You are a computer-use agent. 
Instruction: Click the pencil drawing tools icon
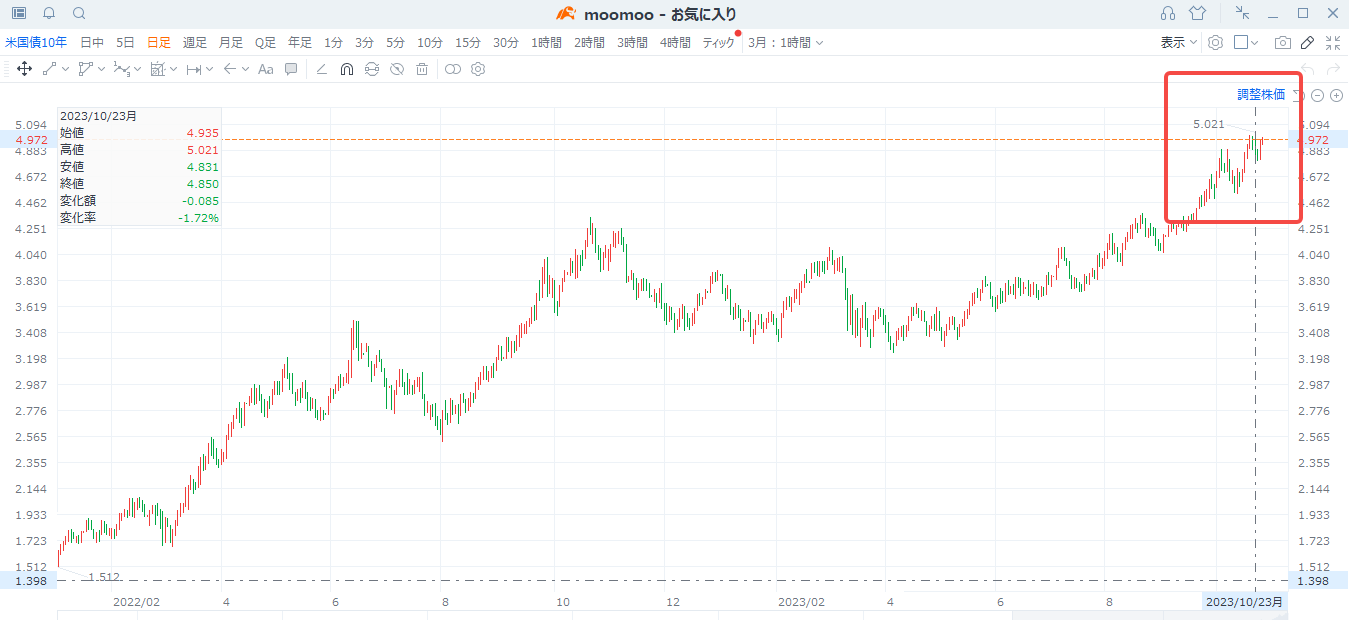click(1308, 43)
